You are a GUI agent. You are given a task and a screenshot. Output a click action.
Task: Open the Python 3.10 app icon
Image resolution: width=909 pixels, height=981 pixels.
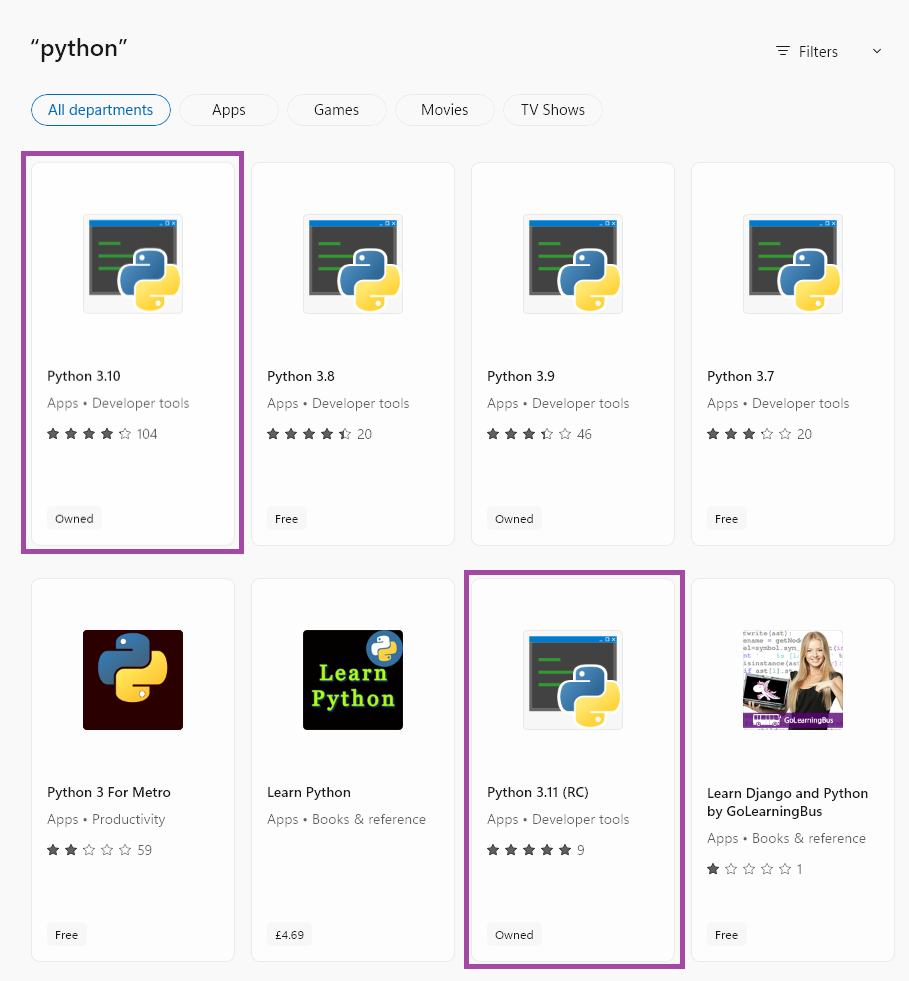[x=132, y=263]
